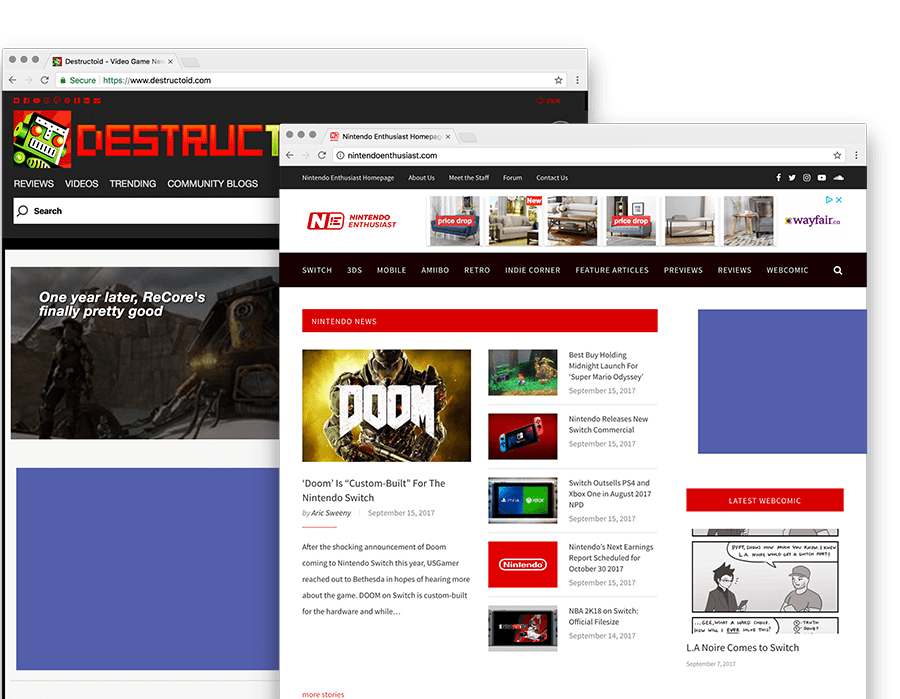Select Indie Corner from the navigation bar
Image resolution: width=900 pixels, height=699 pixels.
point(532,270)
